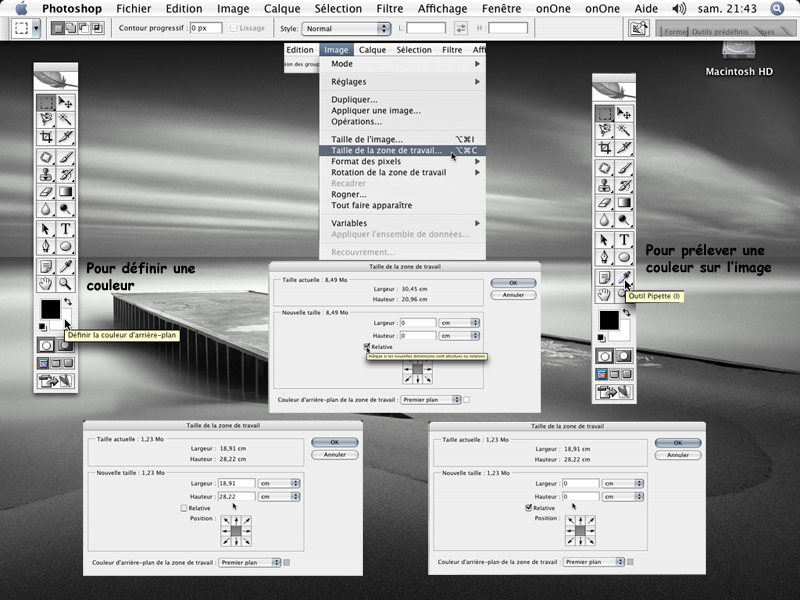Reset default colors icon in right toolbox
The height and width of the screenshot is (600, 800).
tap(602, 338)
